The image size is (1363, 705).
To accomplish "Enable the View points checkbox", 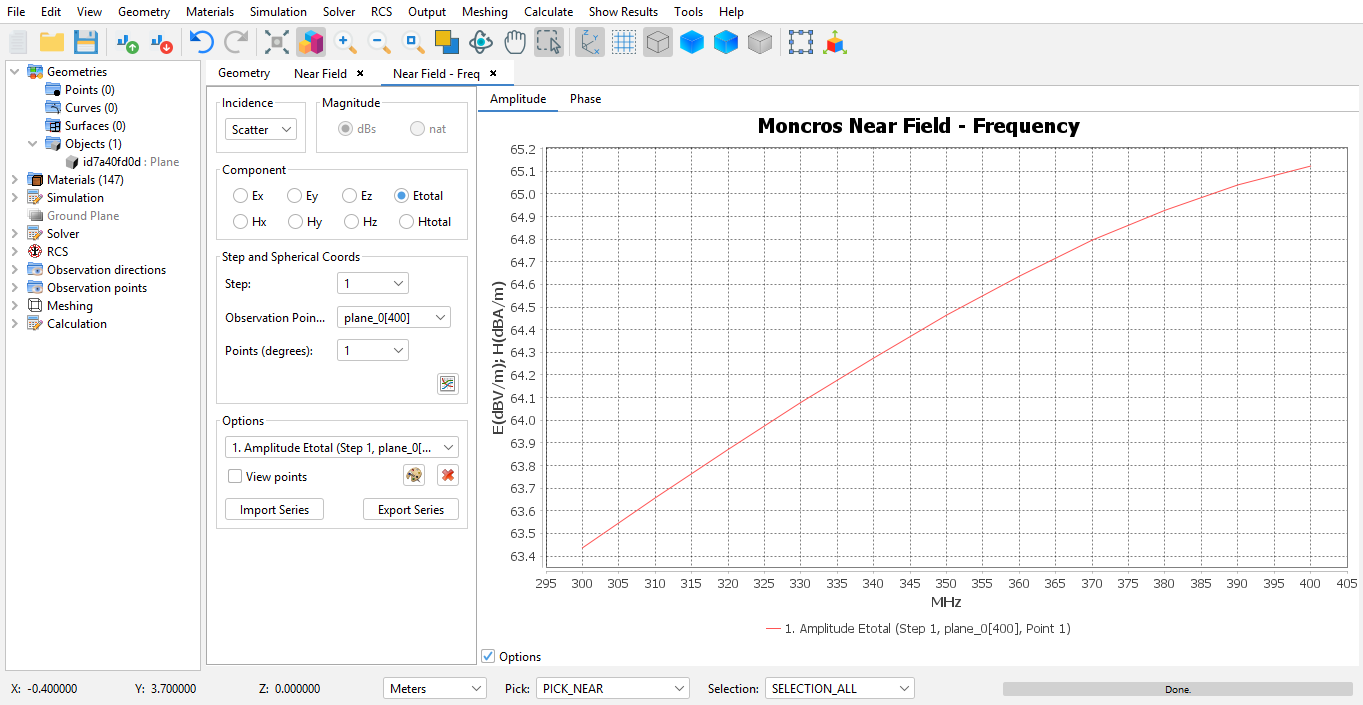I will pyautogui.click(x=235, y=477).
